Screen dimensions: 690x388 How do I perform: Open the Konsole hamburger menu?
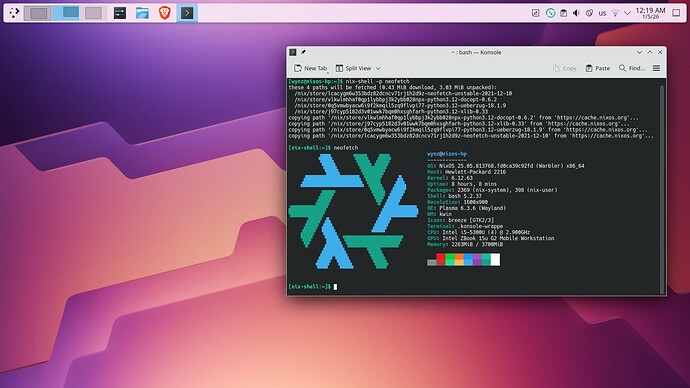tap(656, 68)
